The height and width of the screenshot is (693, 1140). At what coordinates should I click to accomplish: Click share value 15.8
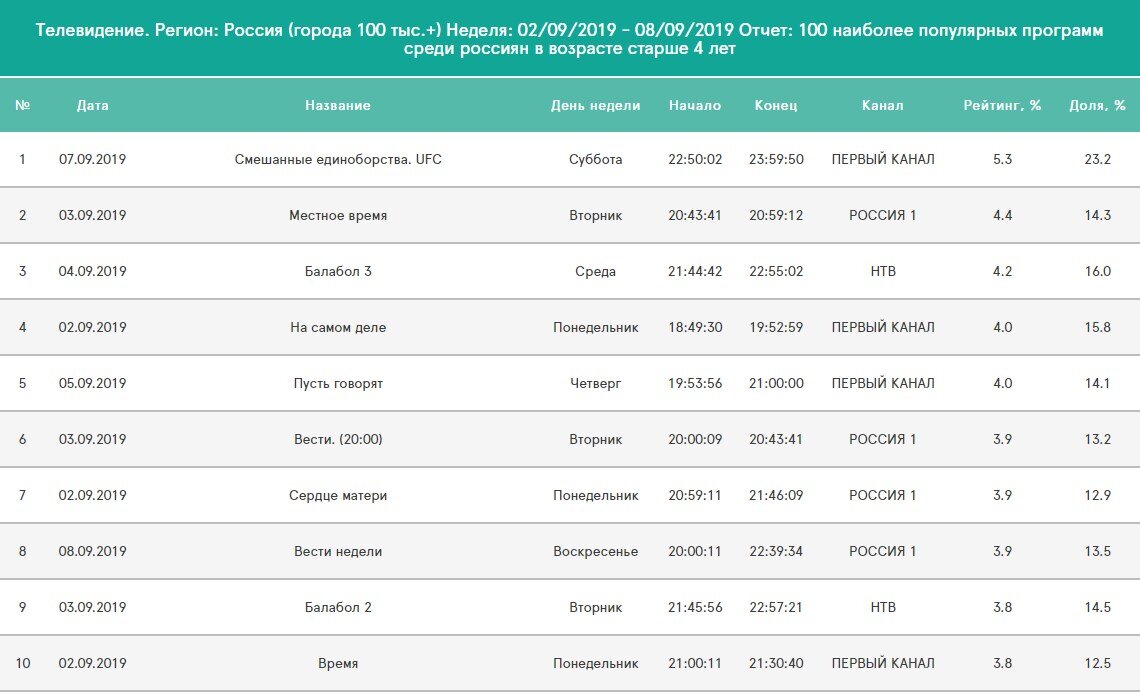coord(1098,327)
